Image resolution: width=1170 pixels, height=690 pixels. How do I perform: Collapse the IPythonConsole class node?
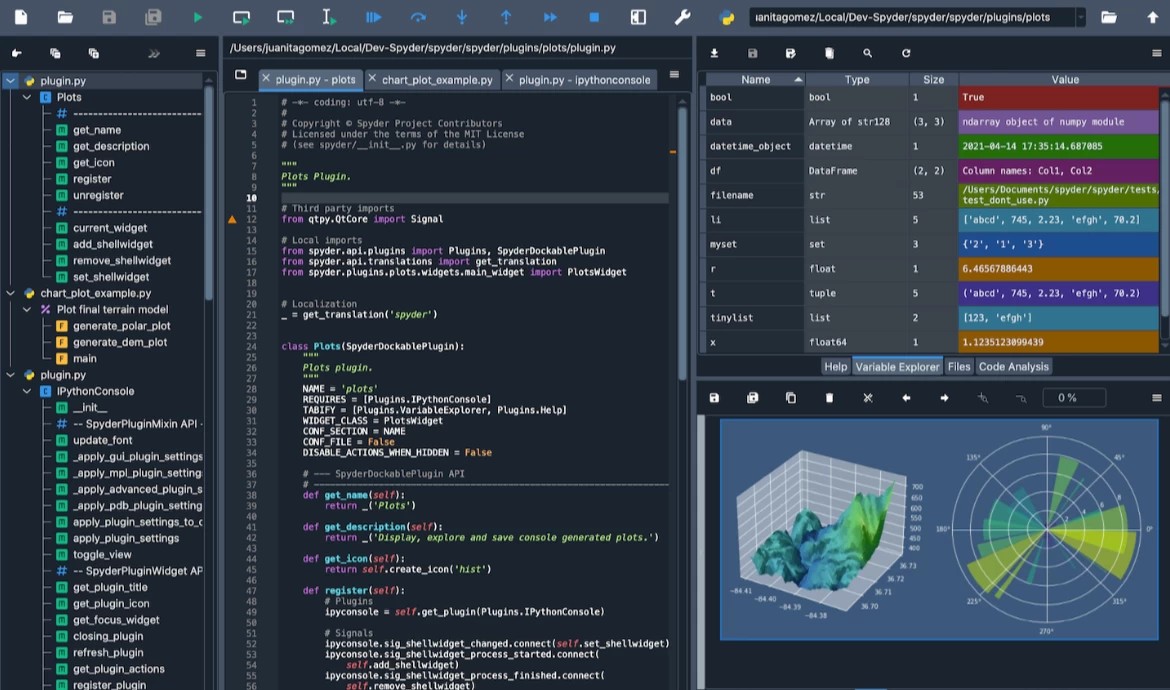(27, 392)
